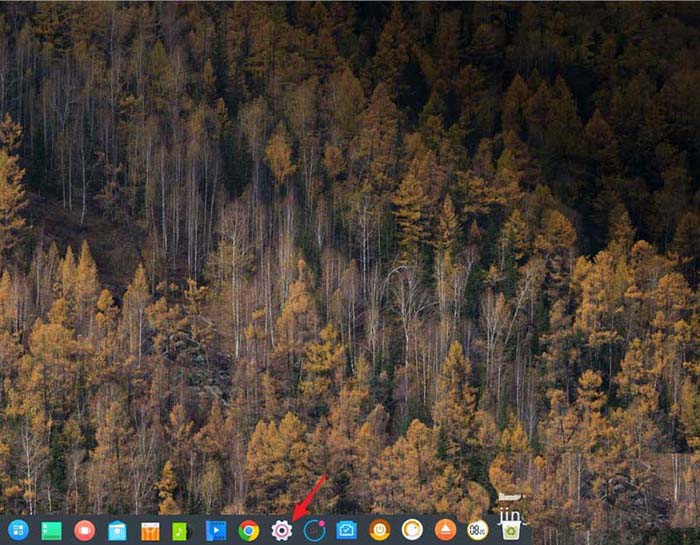Open the digital clock icon in dock
The width and height of the screenshot is (700, 545).
pos(478,530)
